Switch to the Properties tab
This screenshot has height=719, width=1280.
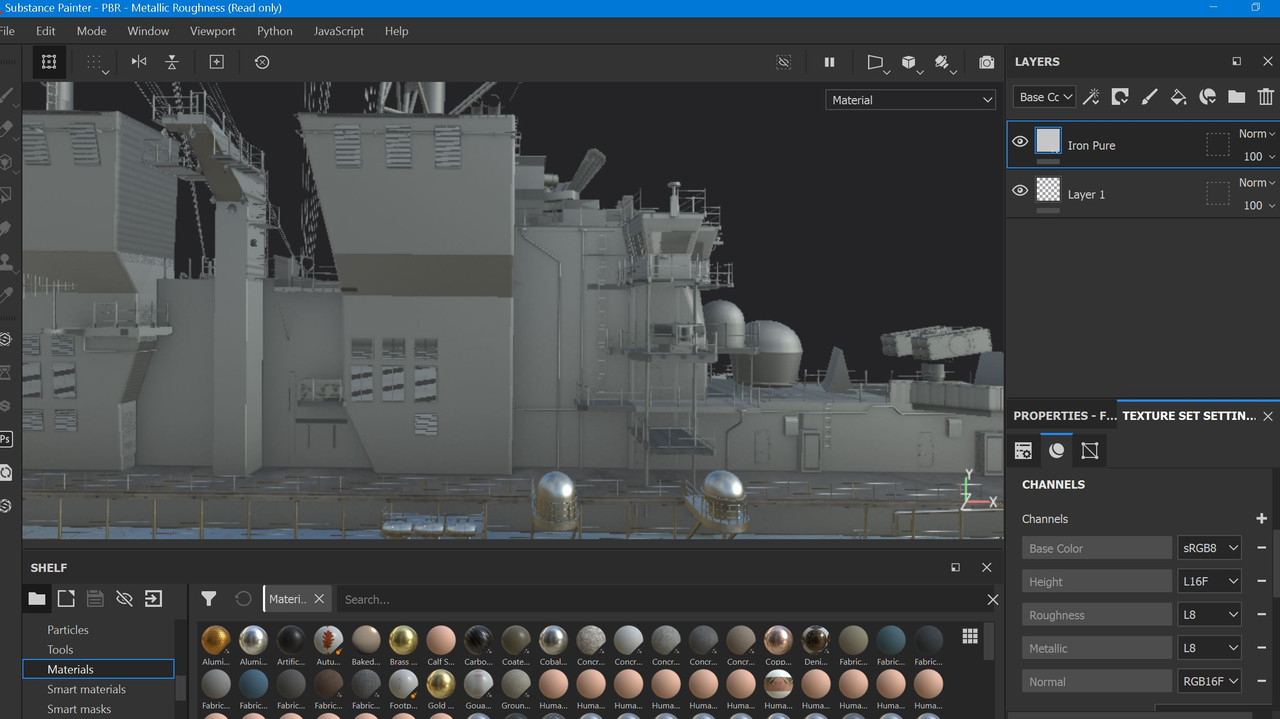(1065, 416)
